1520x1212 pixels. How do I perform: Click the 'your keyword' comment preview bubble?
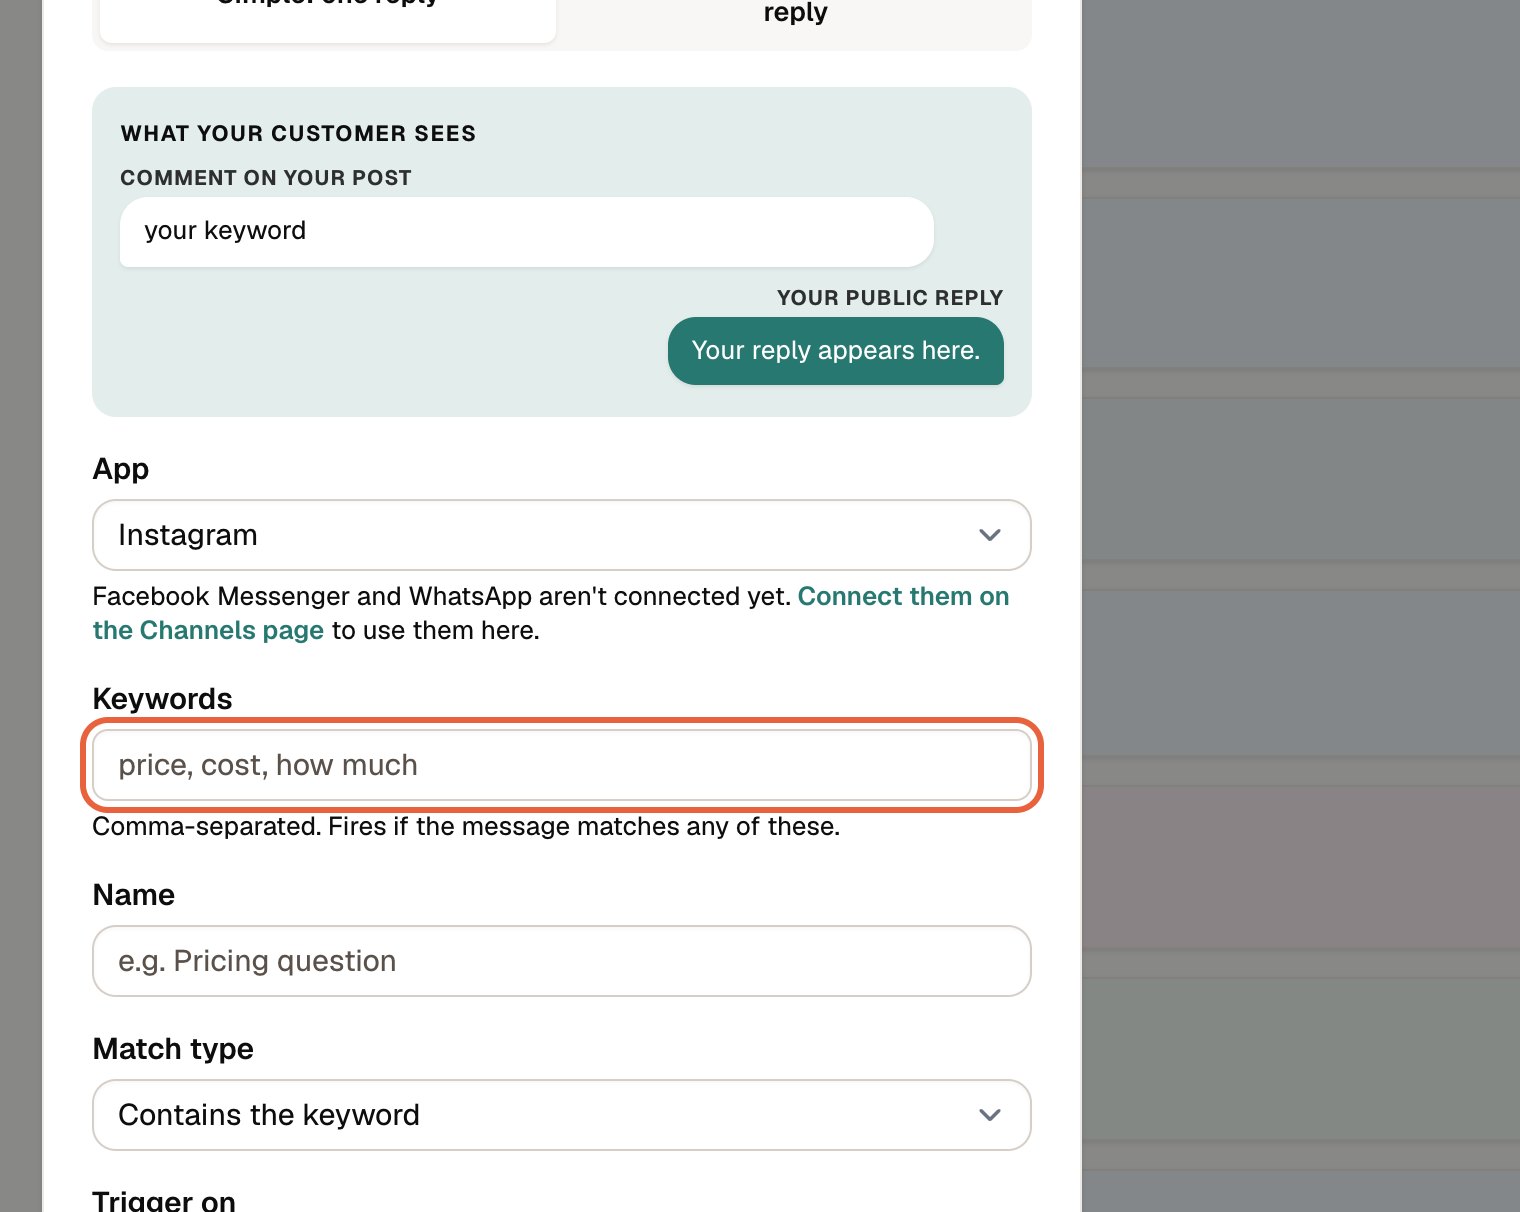point(527,232)
